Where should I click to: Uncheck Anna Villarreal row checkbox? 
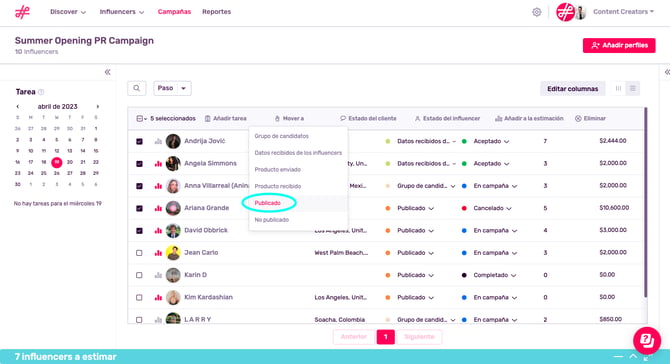(x=139, y=186)
